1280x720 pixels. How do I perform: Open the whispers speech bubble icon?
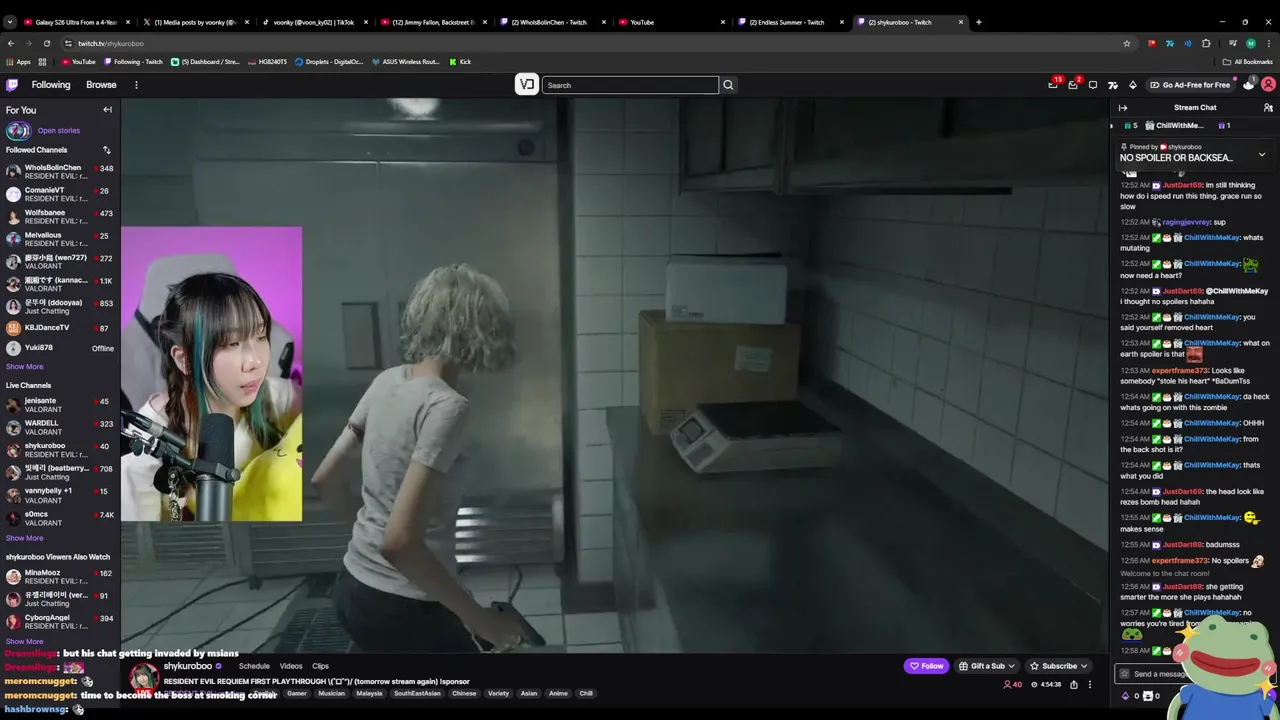click(x=1093, y=85)
